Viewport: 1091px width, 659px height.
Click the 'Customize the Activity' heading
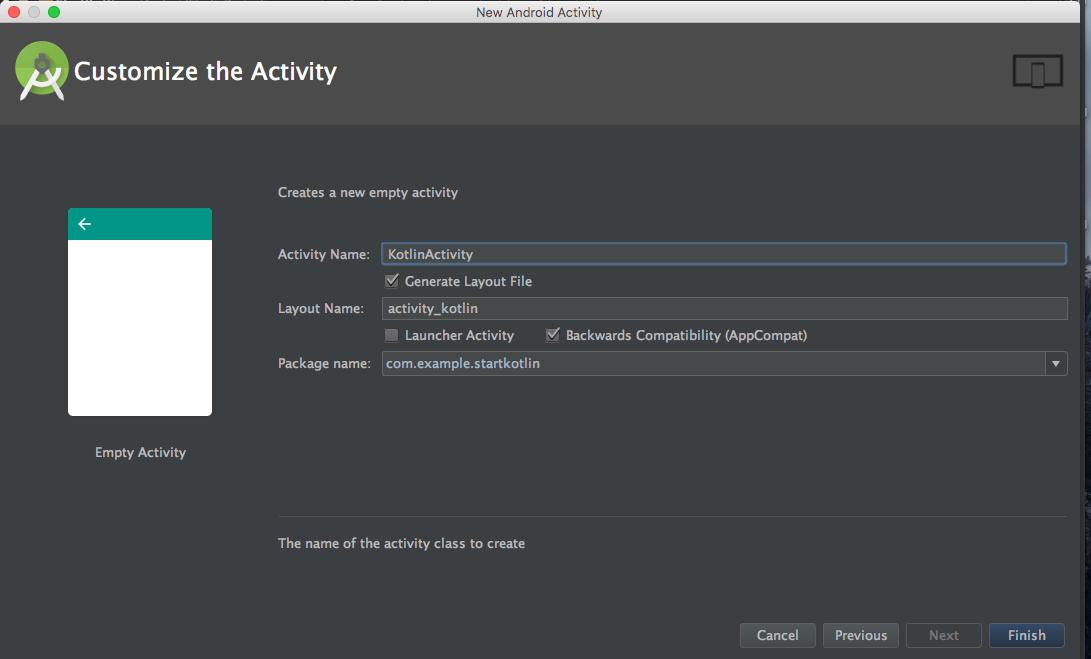(x=205, y=71)
